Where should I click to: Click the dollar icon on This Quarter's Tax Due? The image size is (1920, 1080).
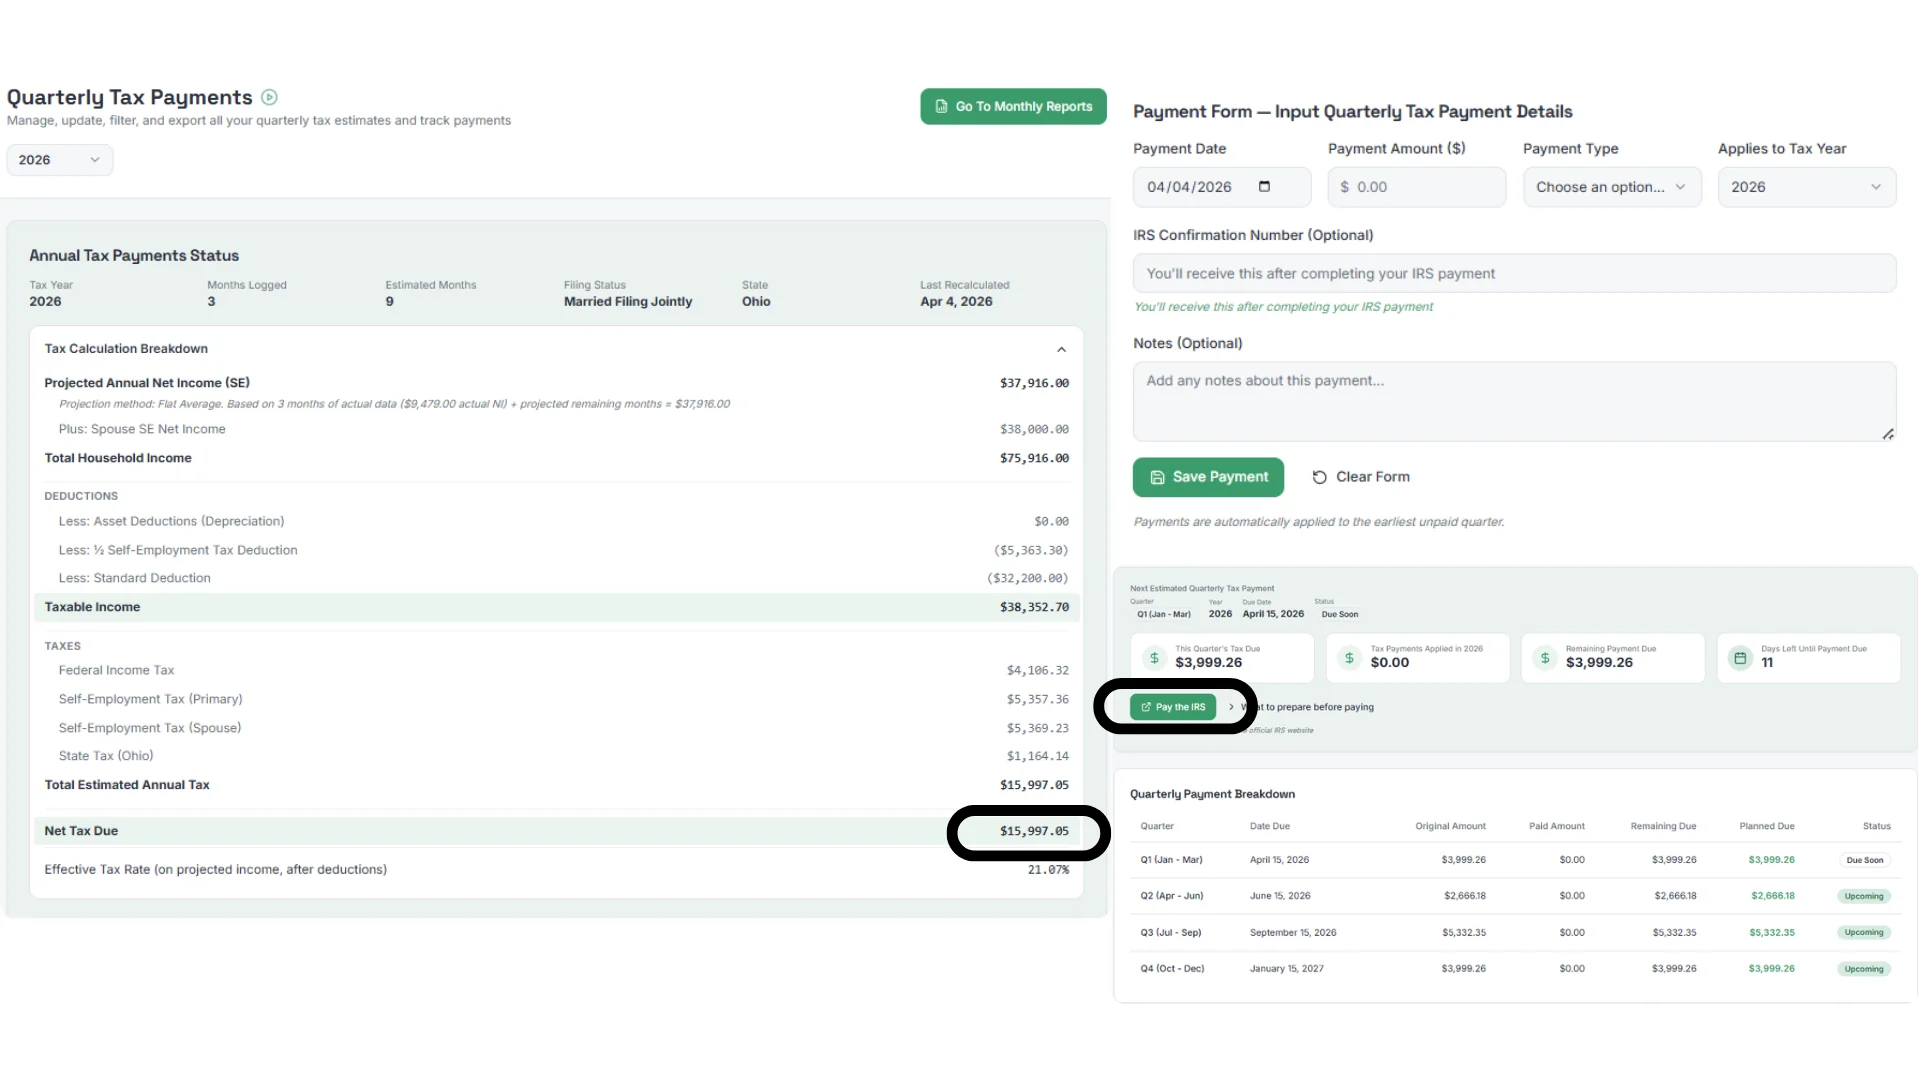click(1154, 658)
